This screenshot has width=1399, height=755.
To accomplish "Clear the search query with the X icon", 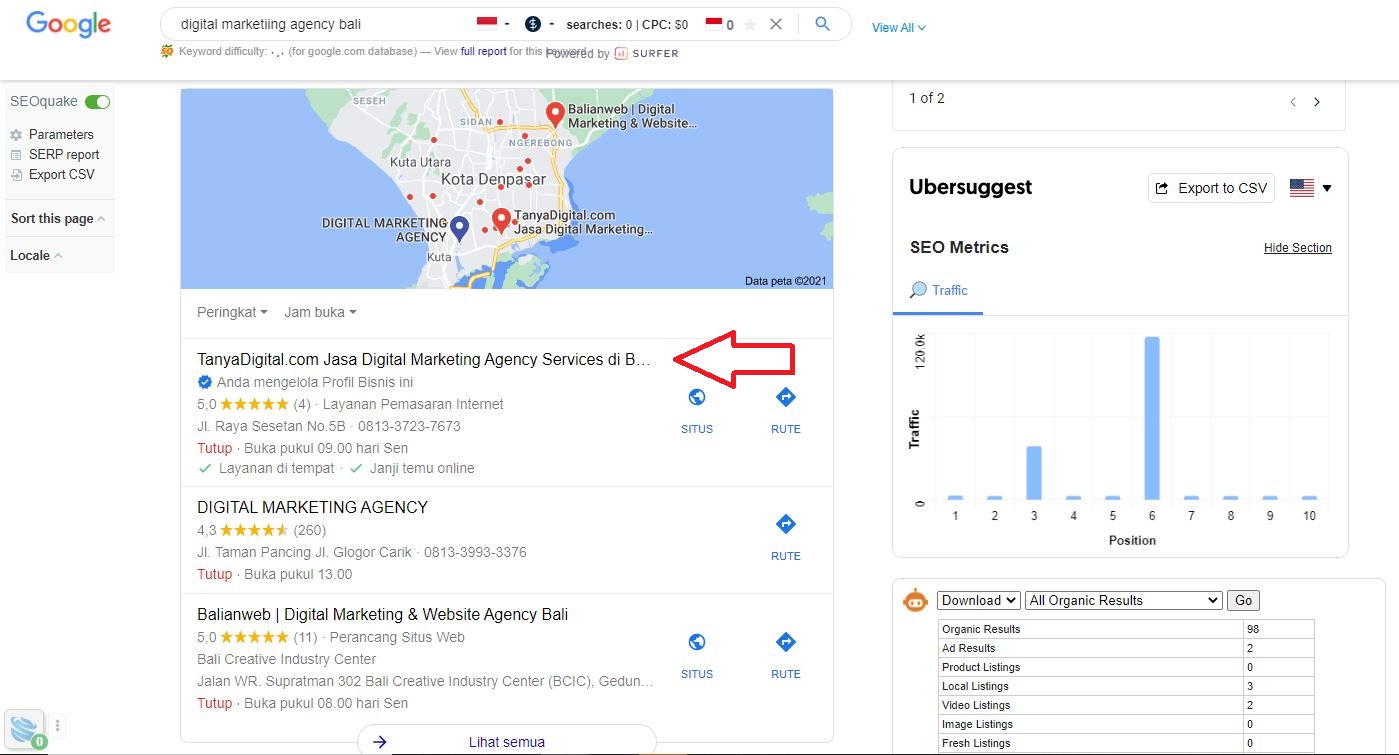I will pyautogui.click(x=776, y=24).
